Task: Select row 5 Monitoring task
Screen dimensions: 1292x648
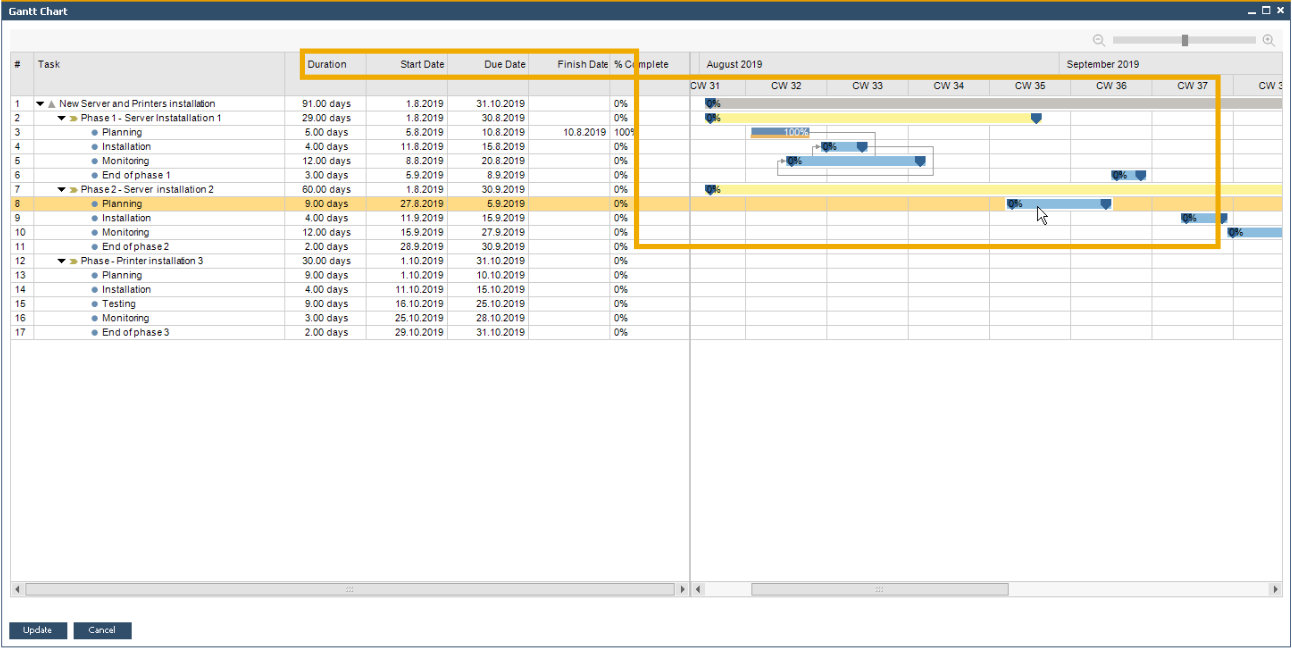Action: tap(350, 161)
